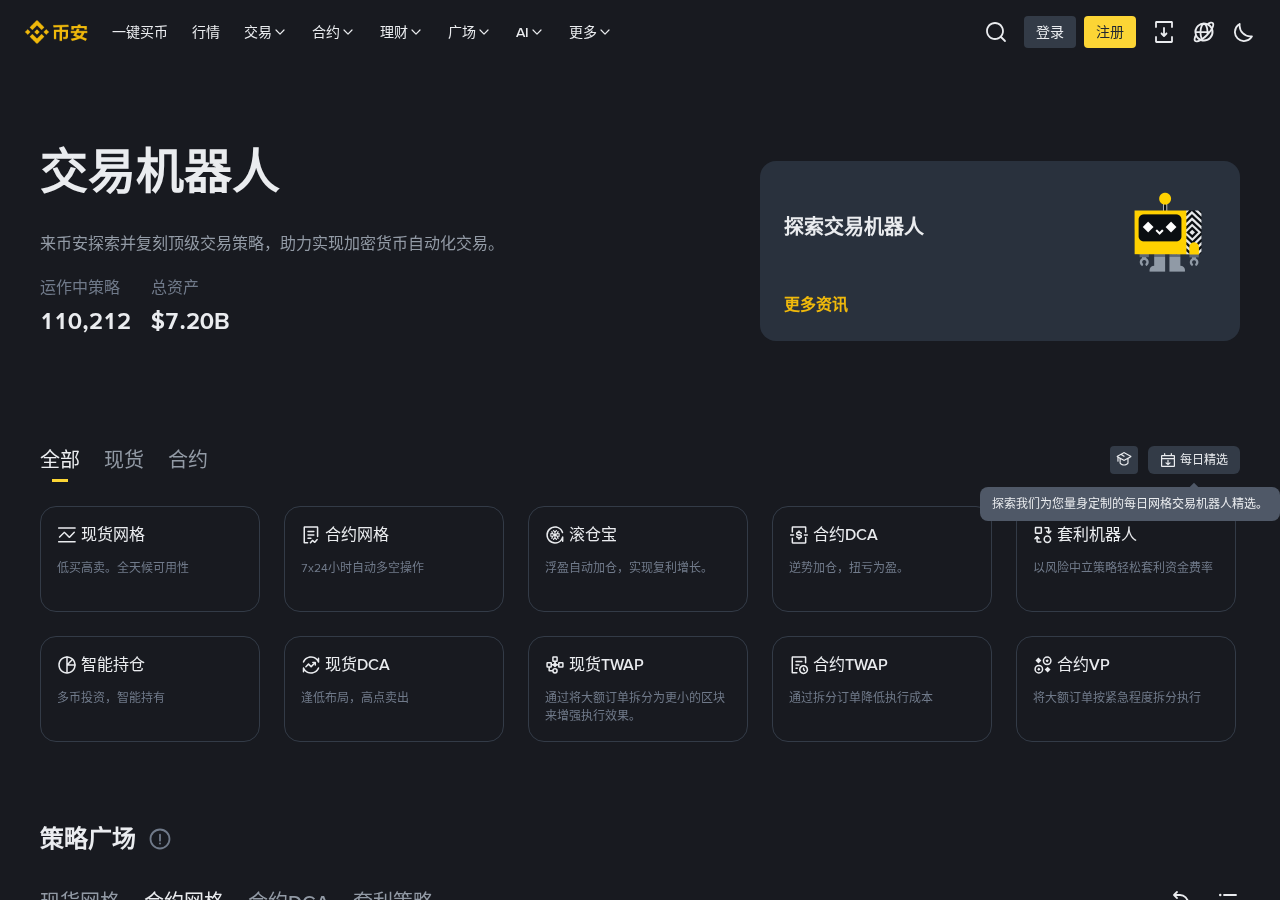Image resolution: width=1280 pixels, height=900 pixels.
Task: Click the 多币投资，智能持有 description
Action: [x=111, y=697]
